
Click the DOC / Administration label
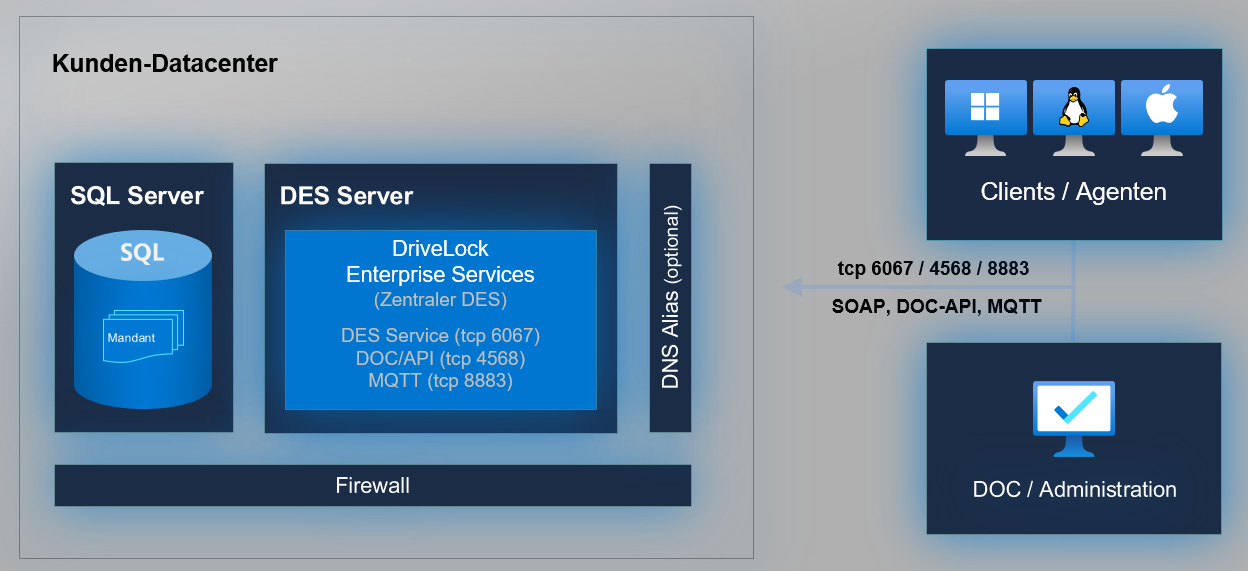click(x=1074, y=490)
